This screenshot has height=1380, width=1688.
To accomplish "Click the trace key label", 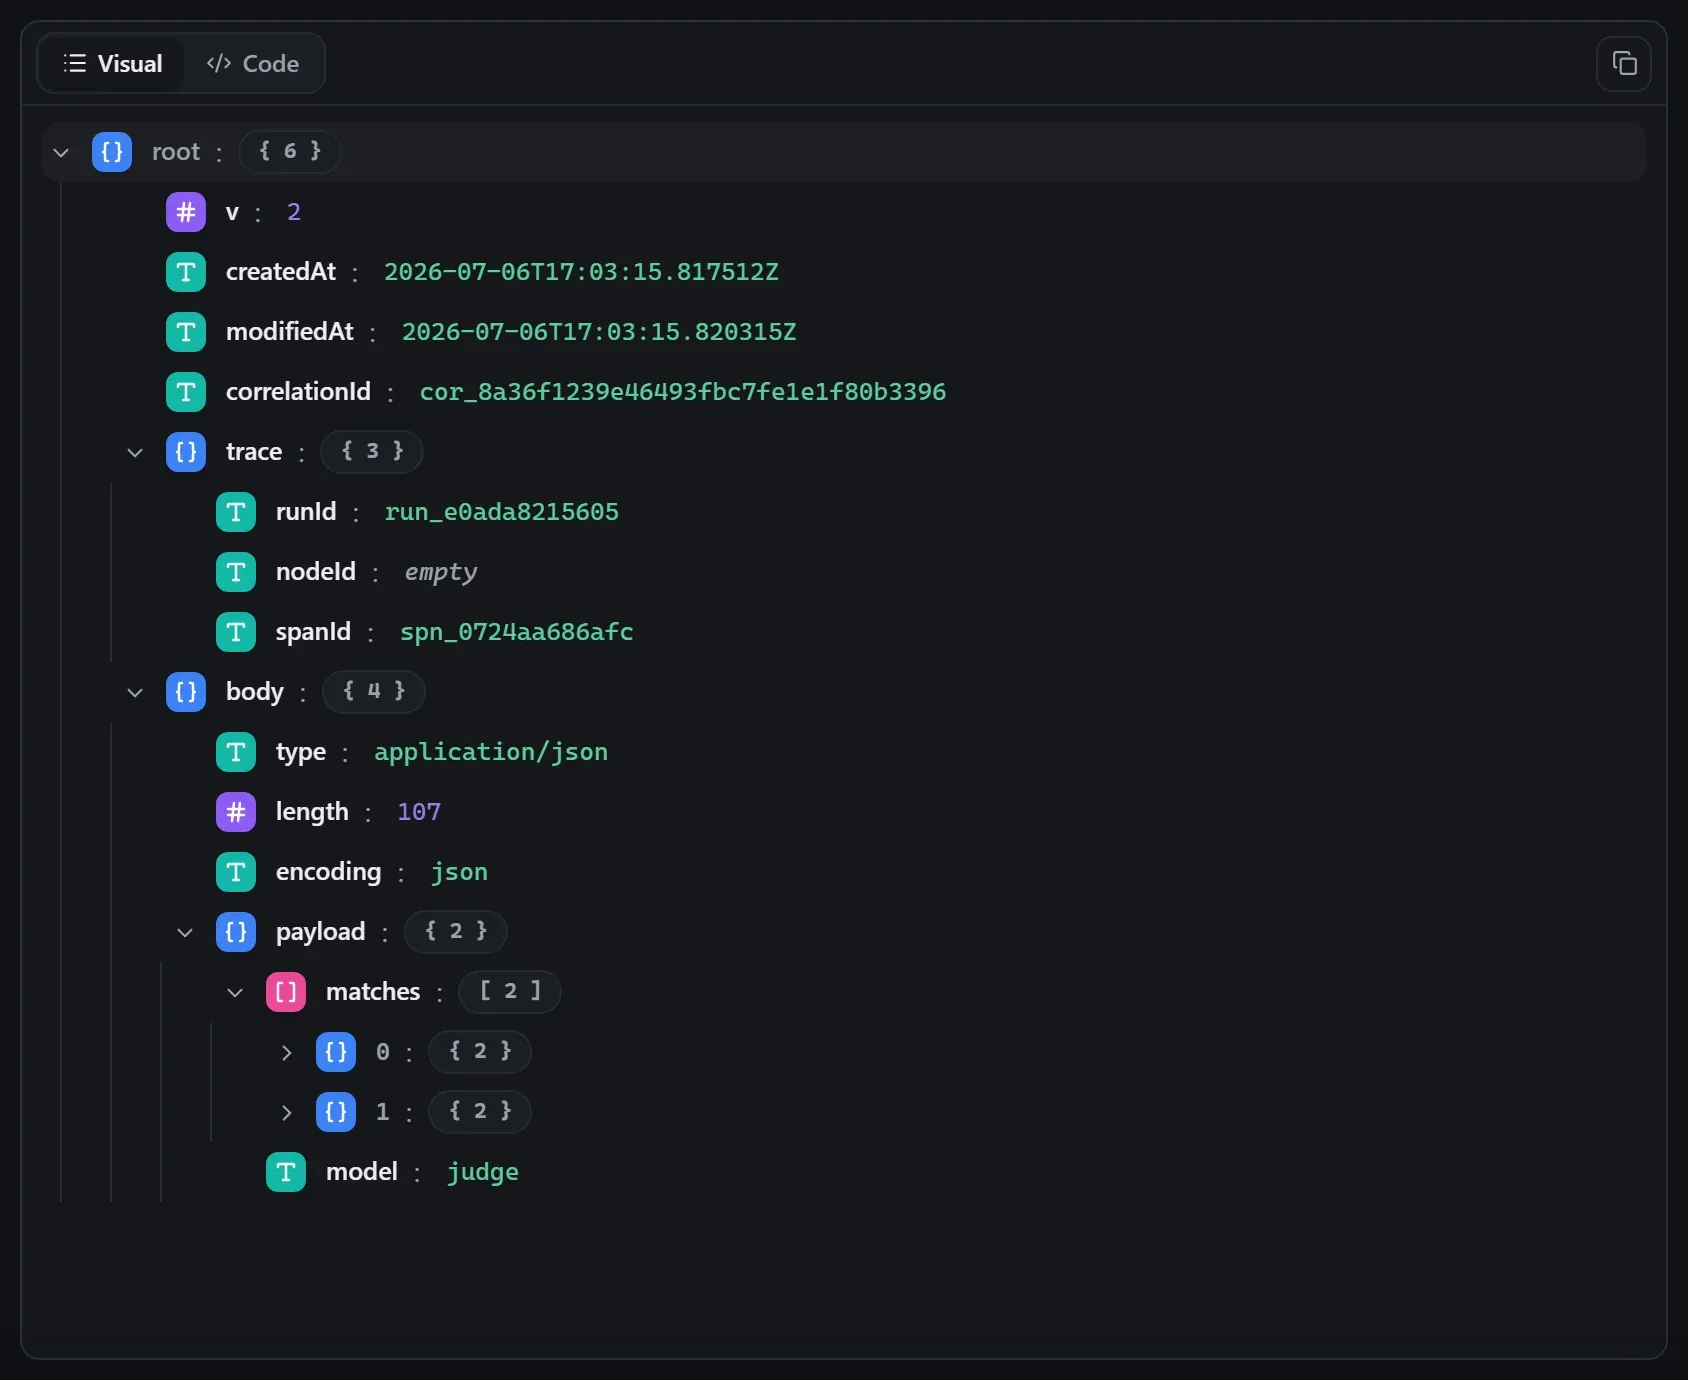I will click(x=254, y=452).
